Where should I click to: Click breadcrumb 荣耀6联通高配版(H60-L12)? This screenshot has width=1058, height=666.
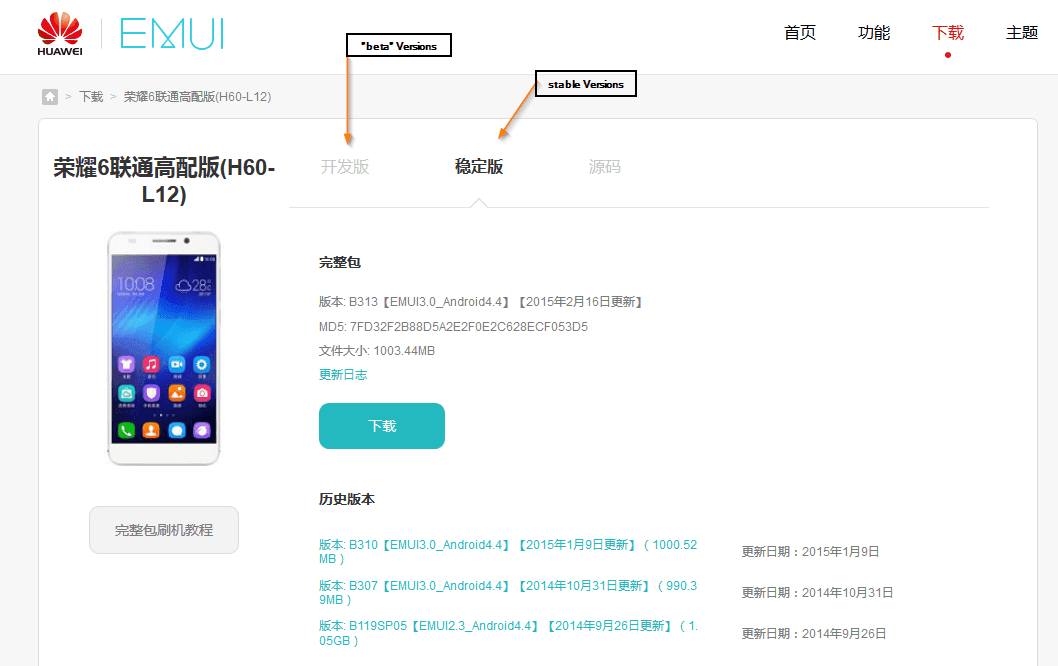point(198,96)
